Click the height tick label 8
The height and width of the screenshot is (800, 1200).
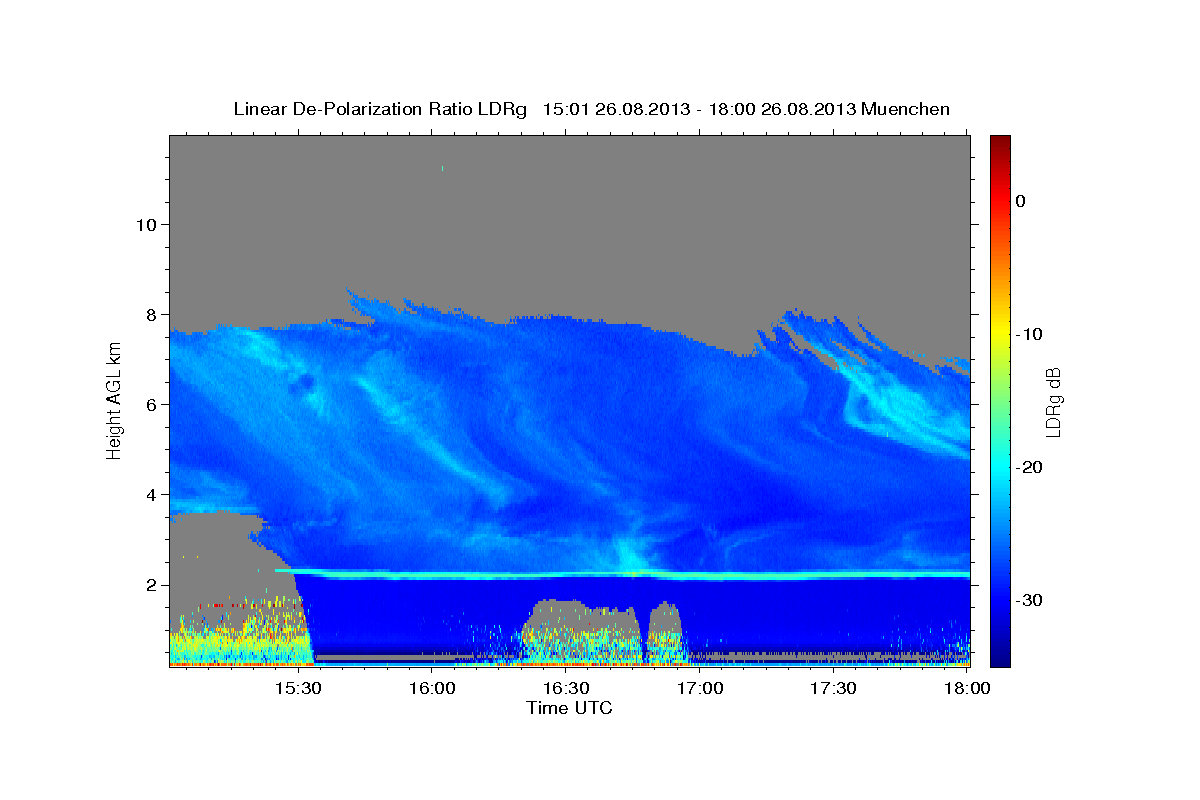149,314
